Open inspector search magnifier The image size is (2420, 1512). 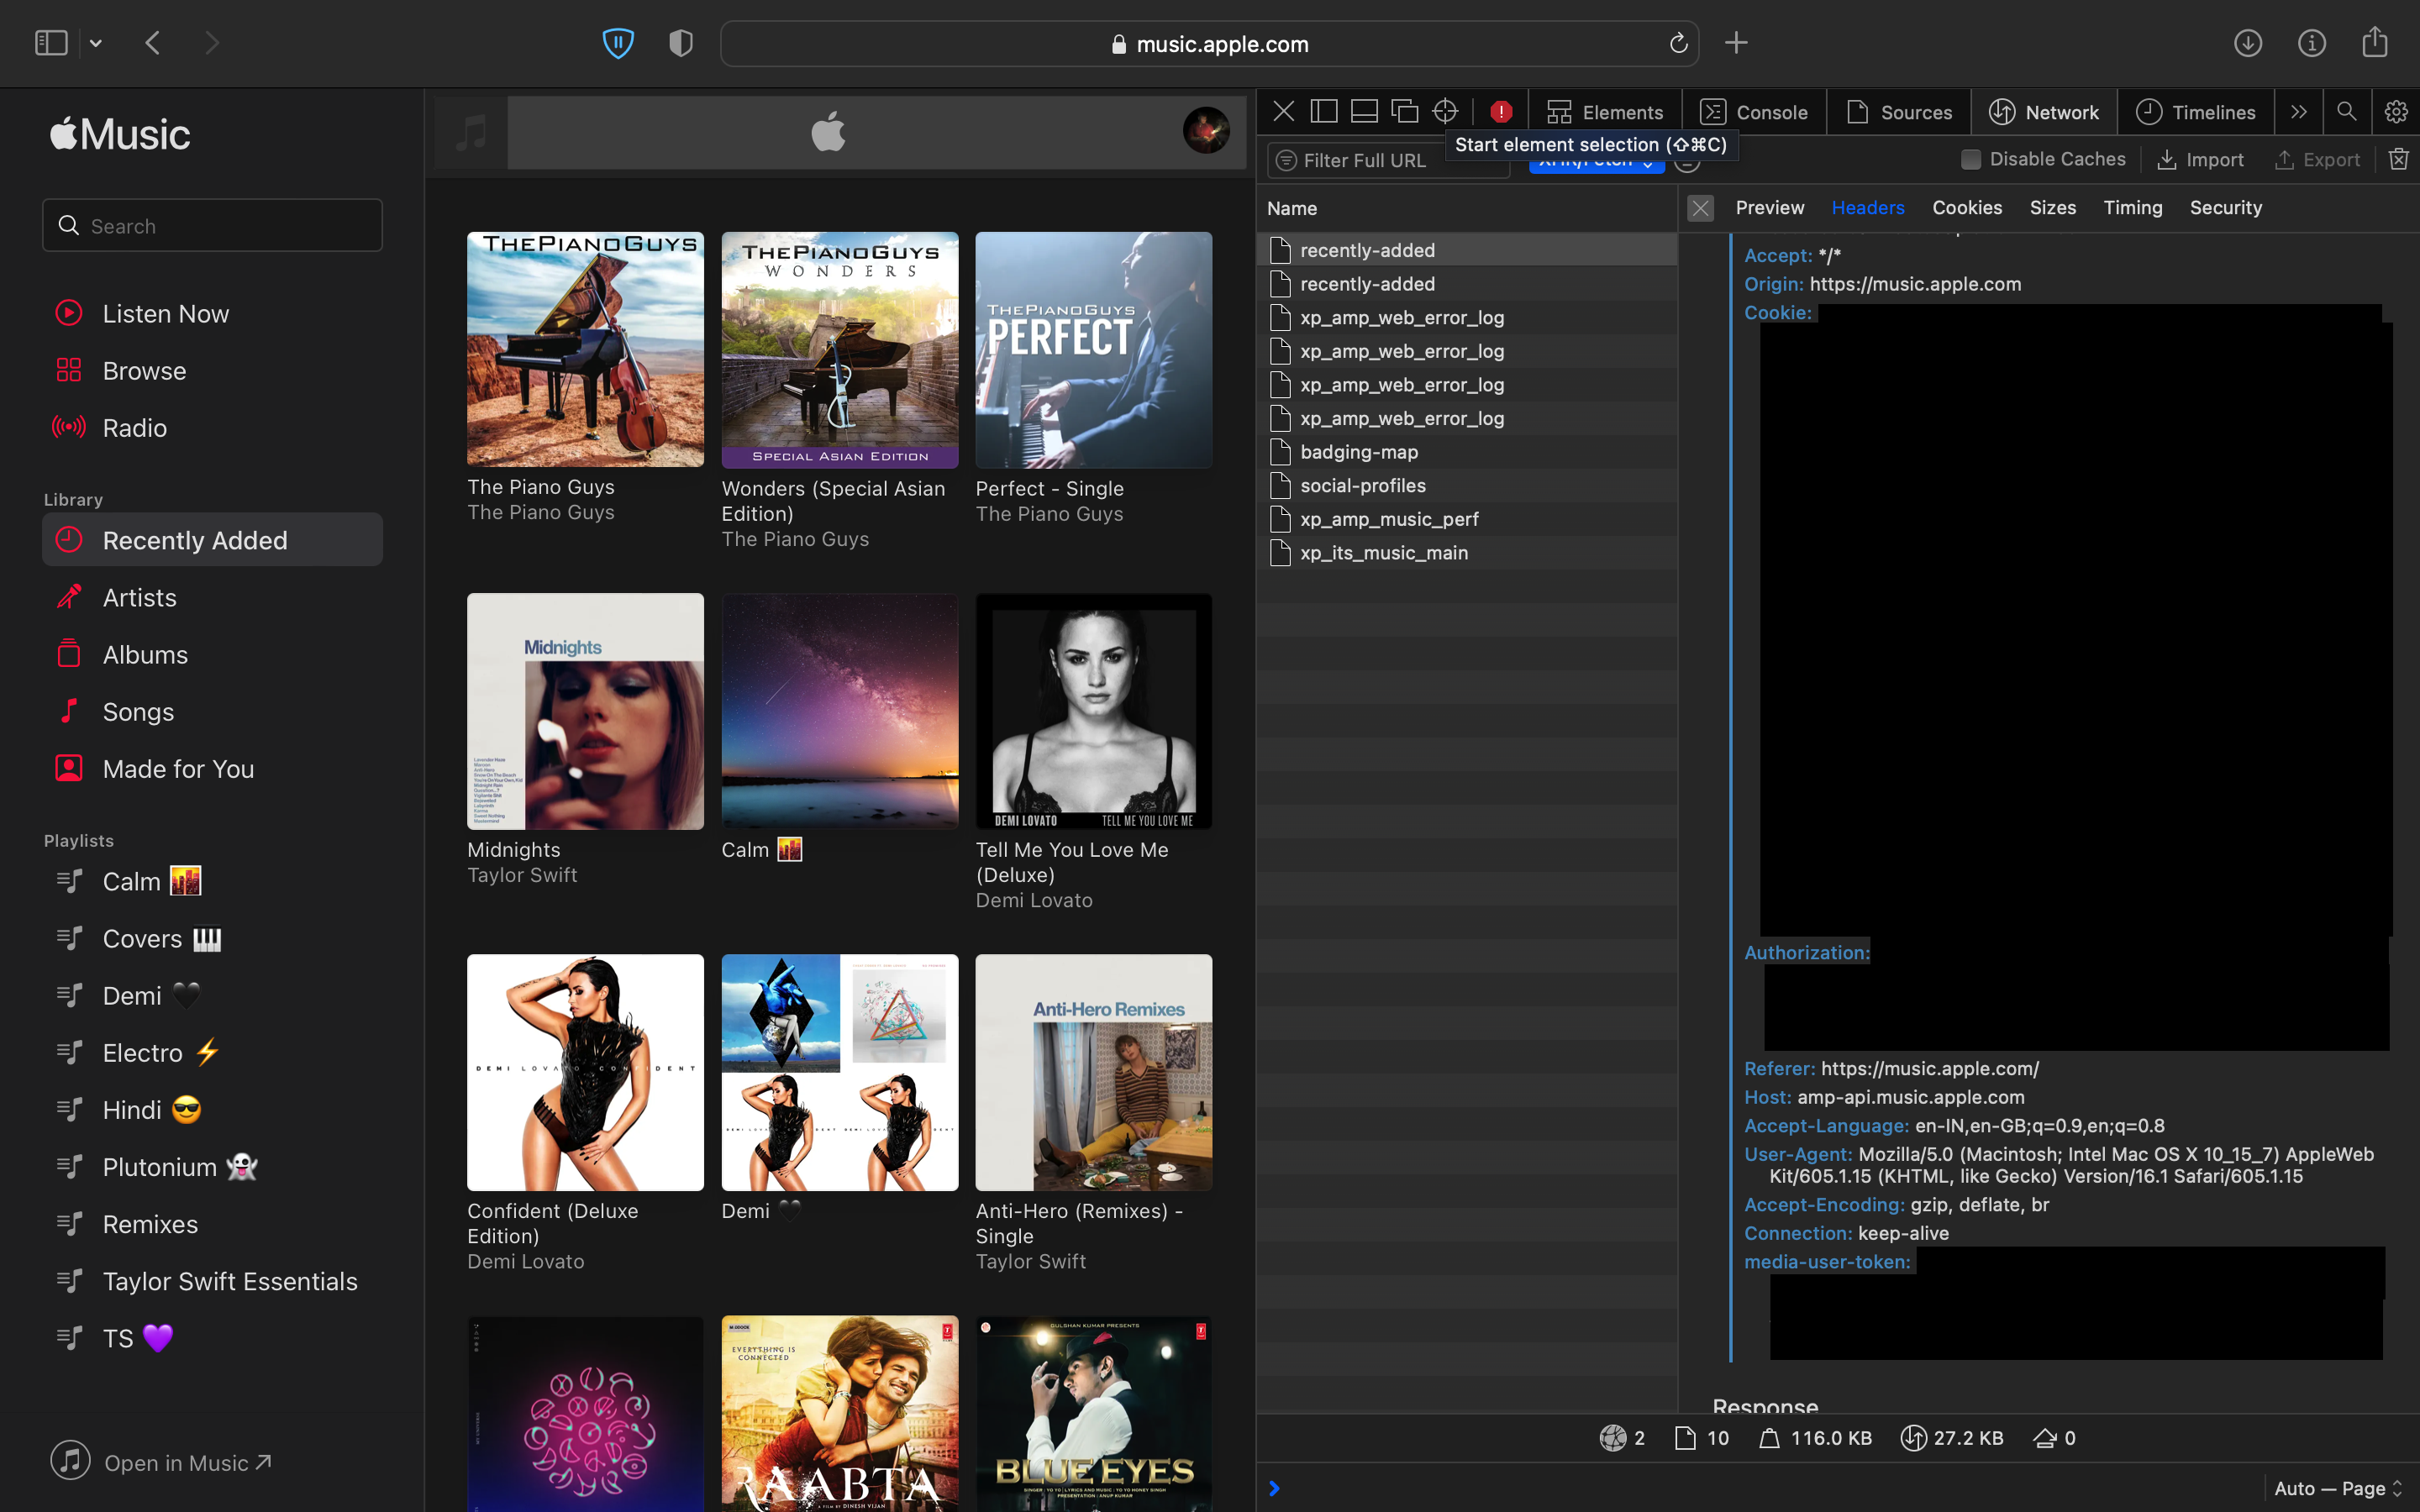(2346, 112)
